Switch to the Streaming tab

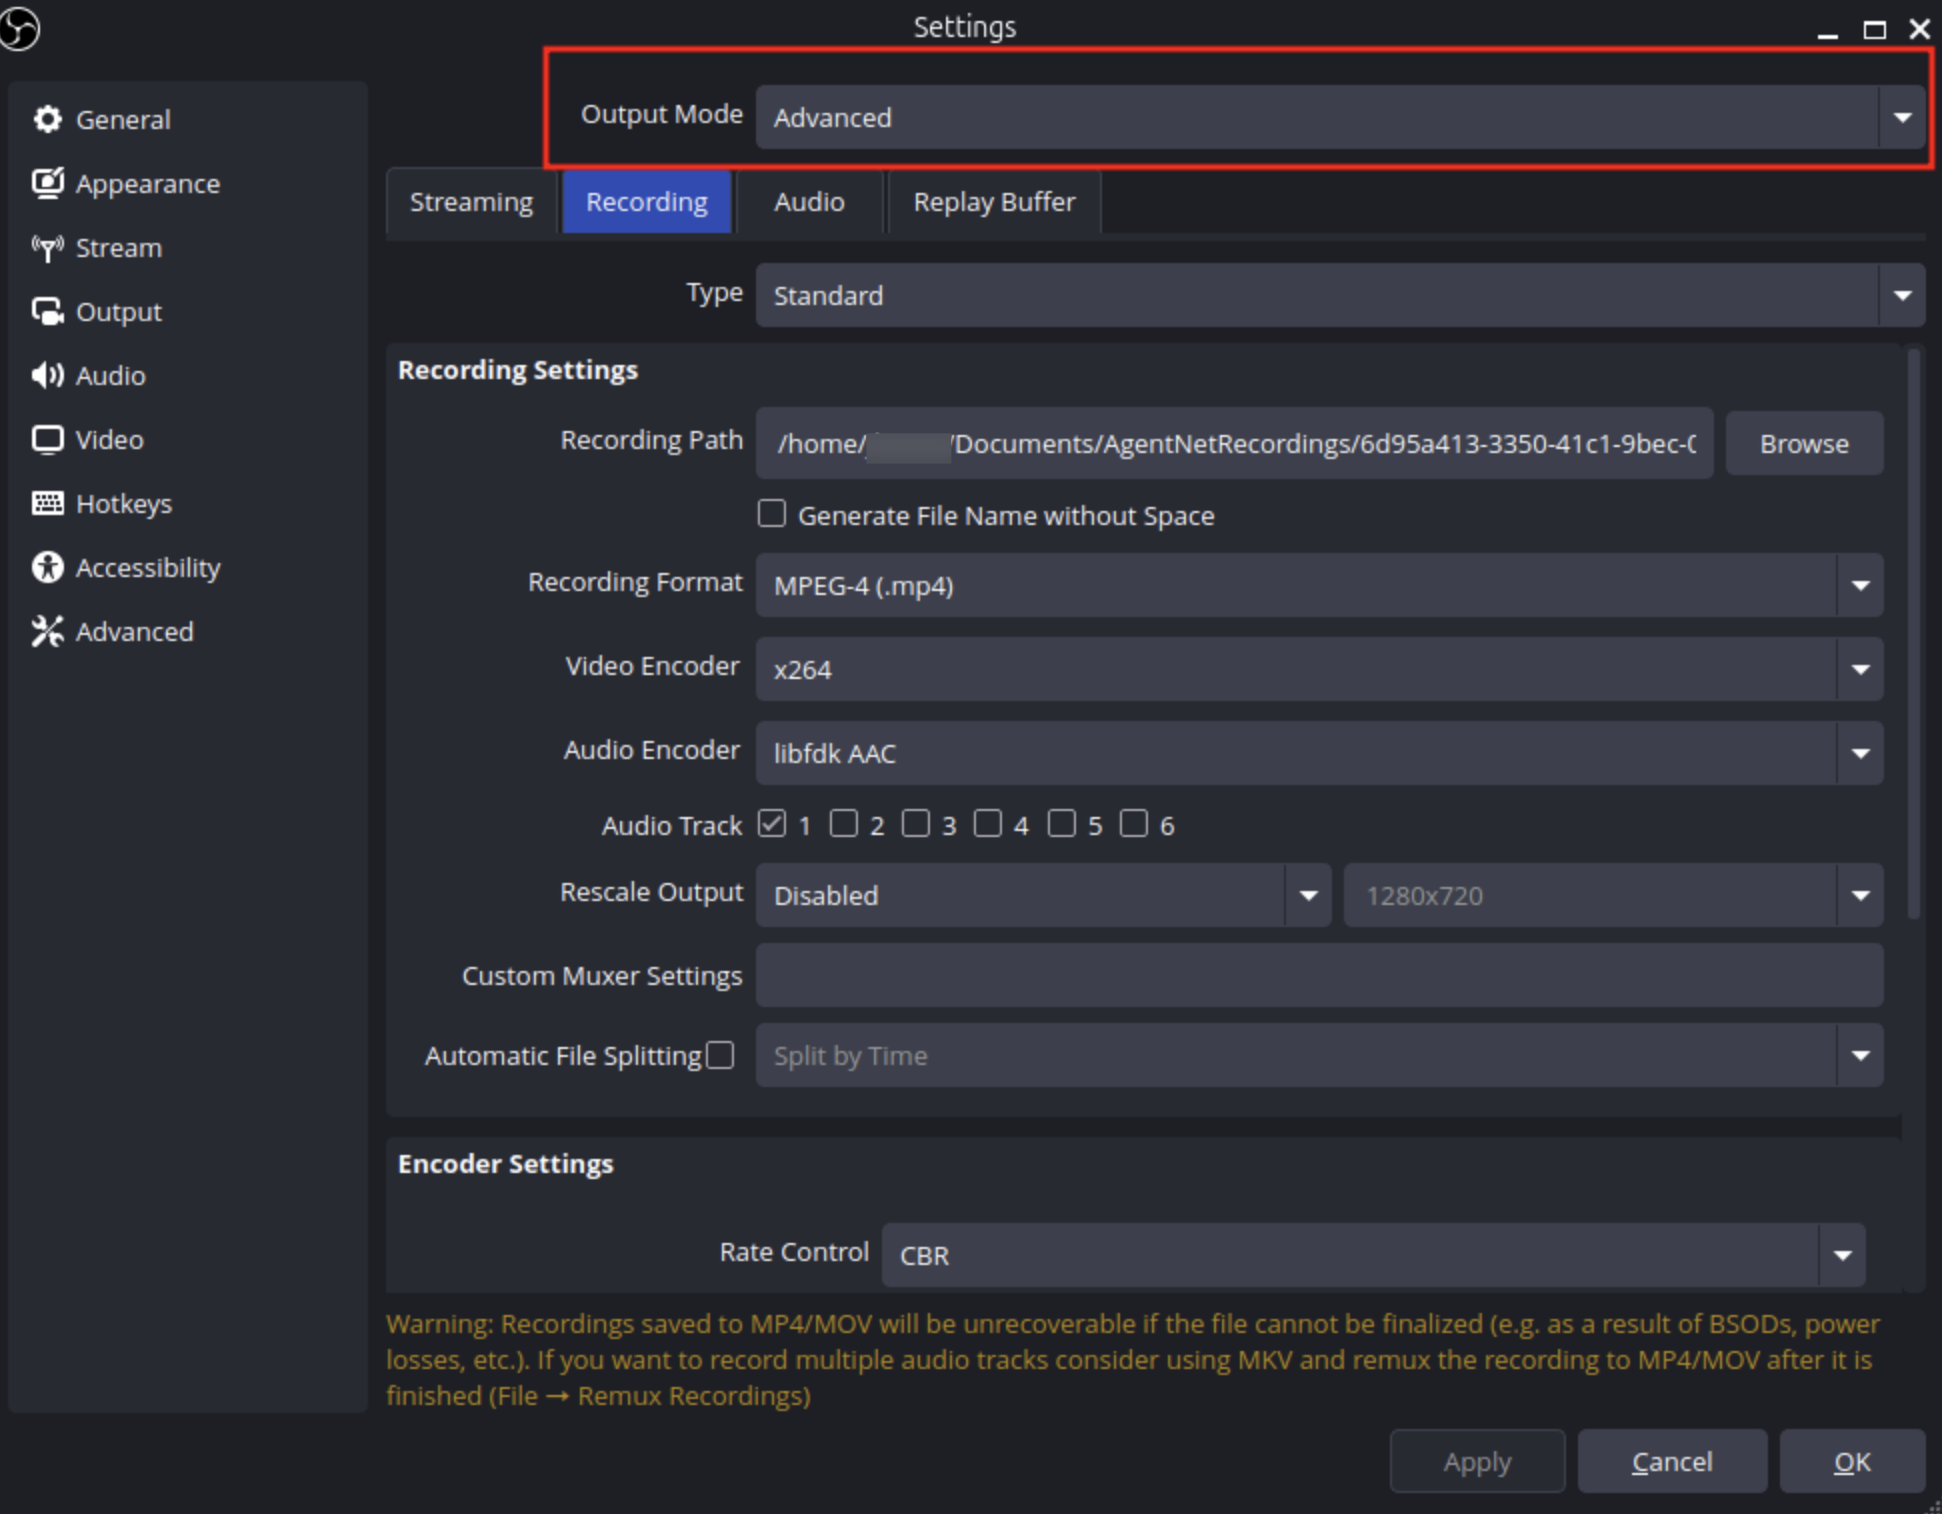471,202
